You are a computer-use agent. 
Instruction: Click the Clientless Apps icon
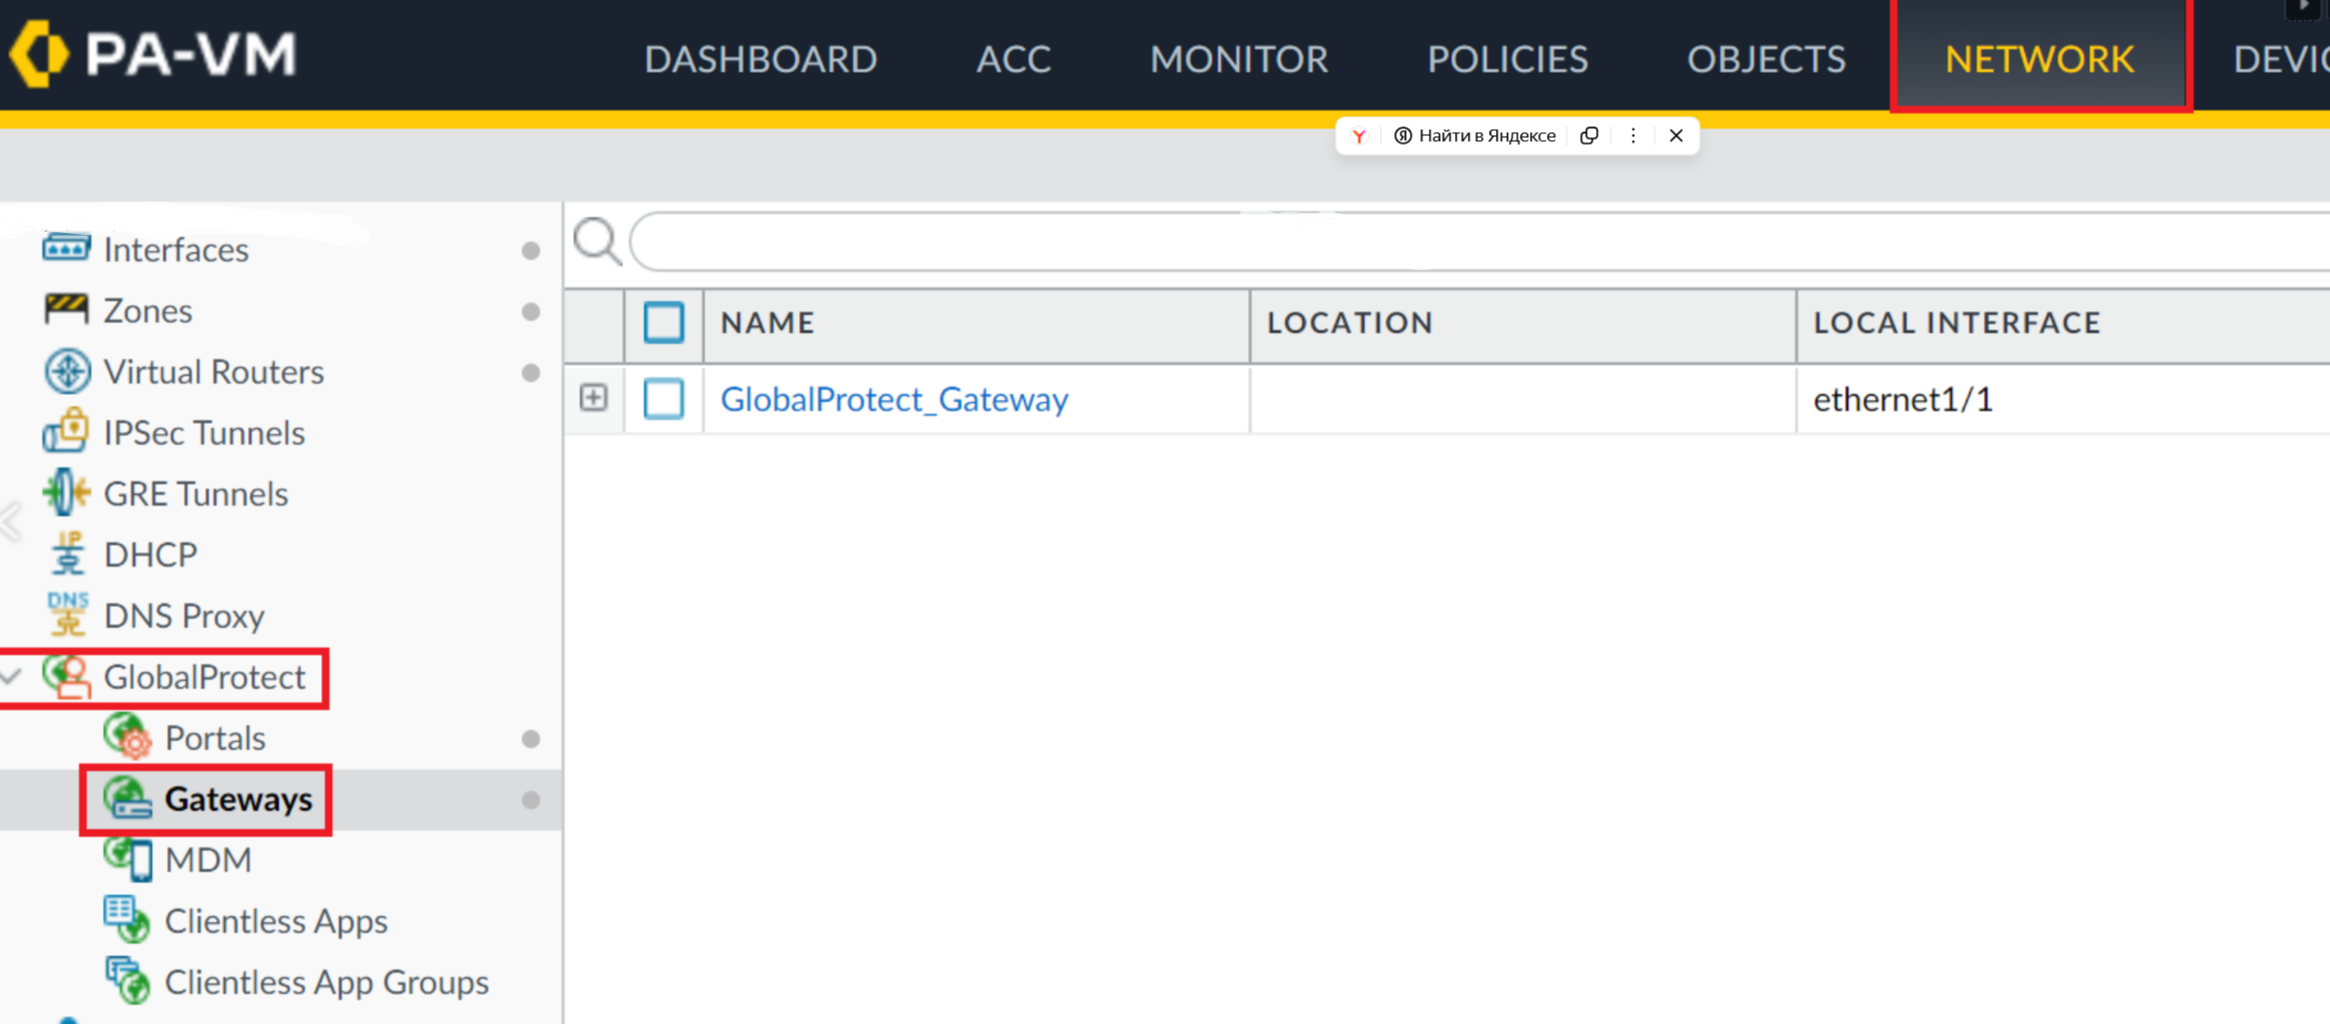point(127,919)
